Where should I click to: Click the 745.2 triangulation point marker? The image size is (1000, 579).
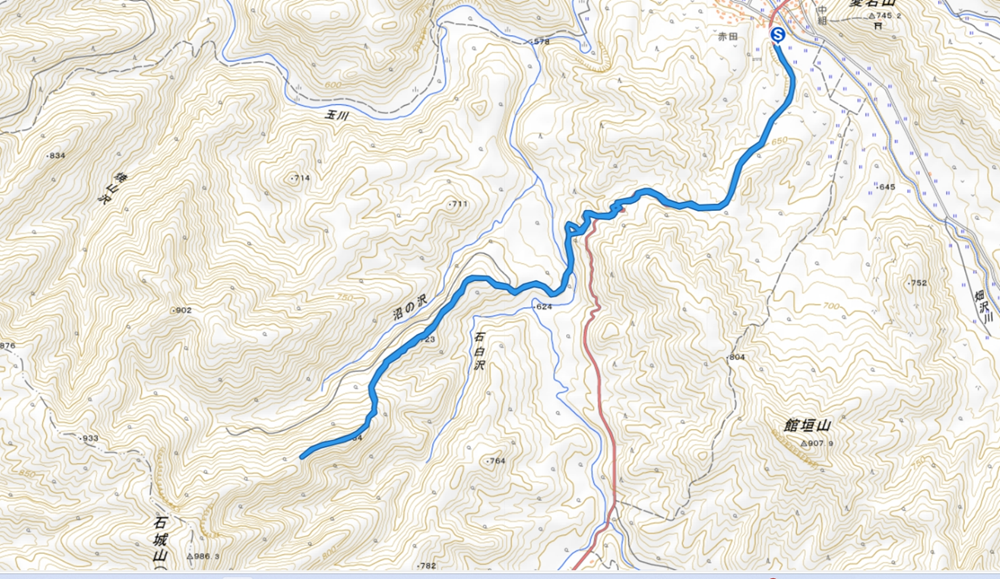coord(872,16)
